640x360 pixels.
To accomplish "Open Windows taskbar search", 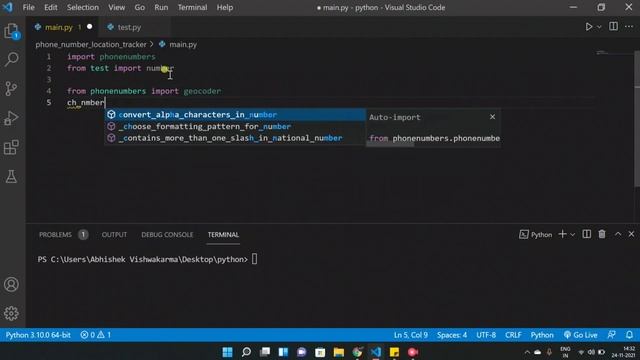I will click(x=246, y=352).
